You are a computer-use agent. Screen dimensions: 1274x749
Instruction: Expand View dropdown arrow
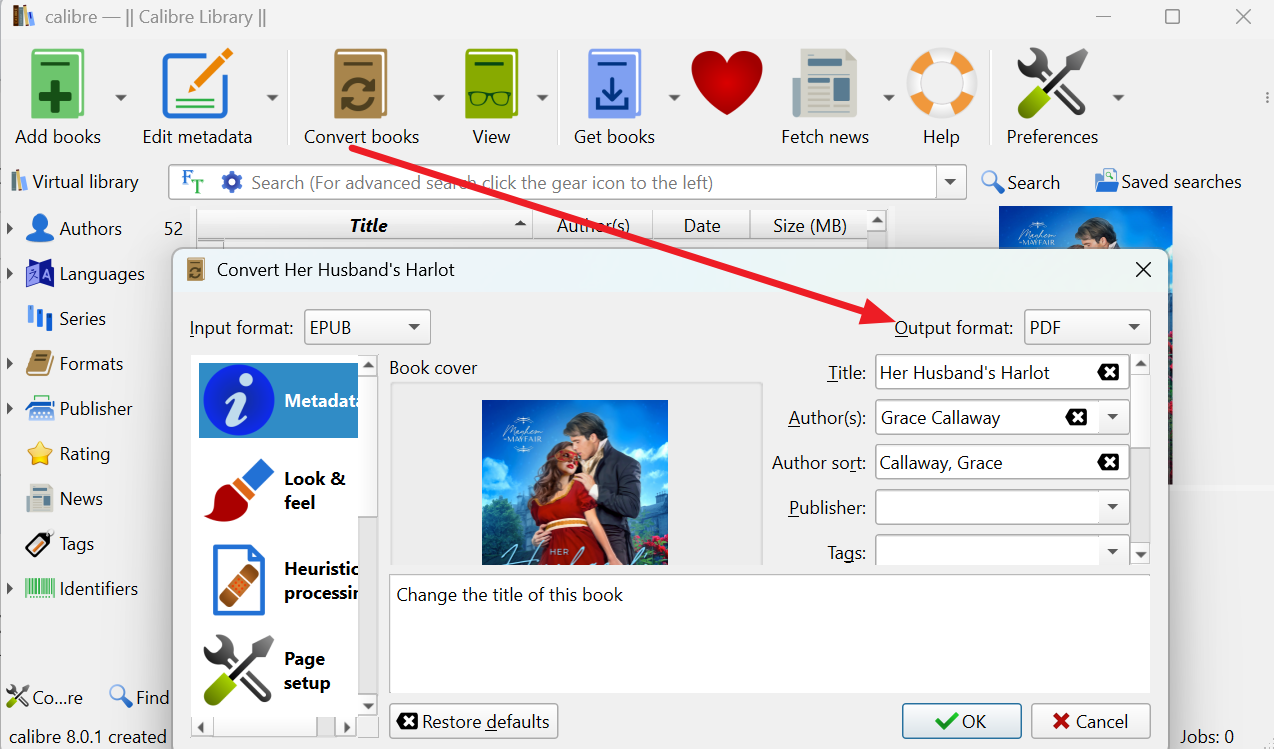(x=542, y=97)
